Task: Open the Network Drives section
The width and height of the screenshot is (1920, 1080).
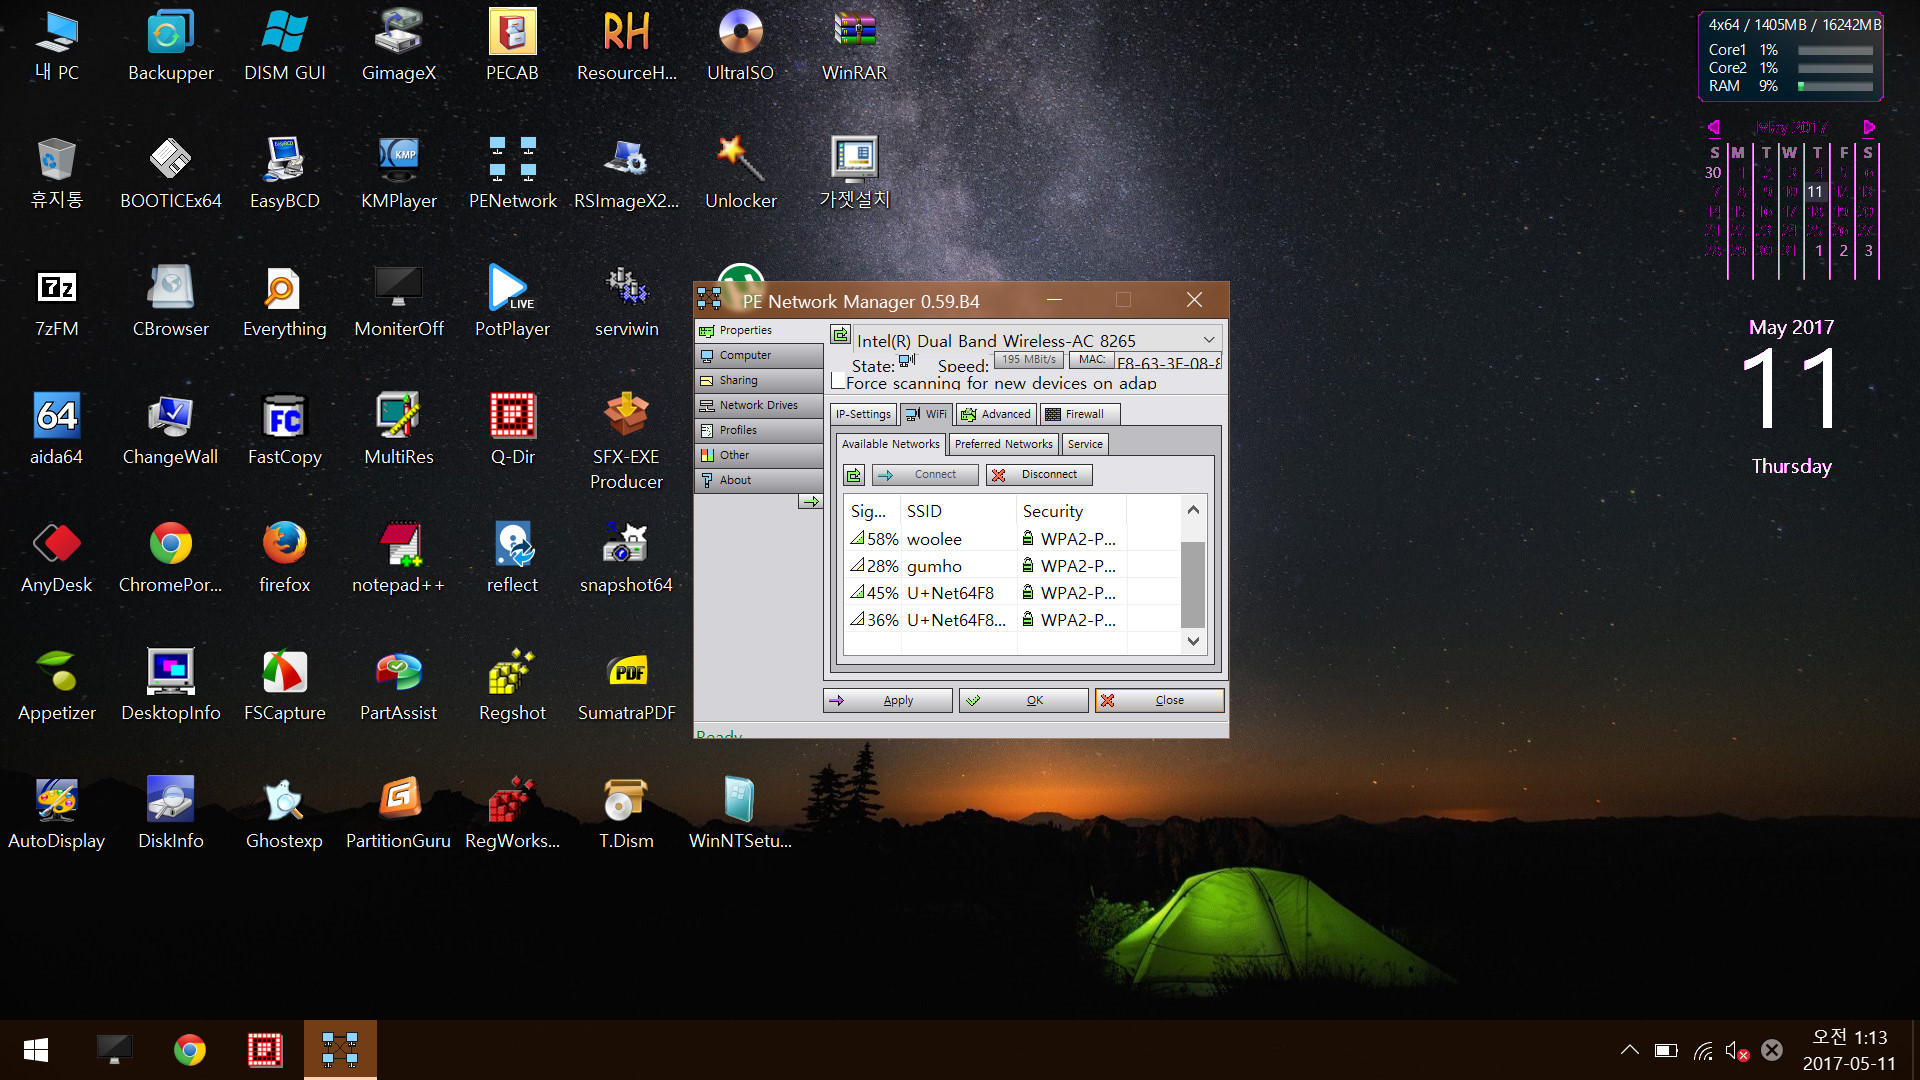Action: 759,405
